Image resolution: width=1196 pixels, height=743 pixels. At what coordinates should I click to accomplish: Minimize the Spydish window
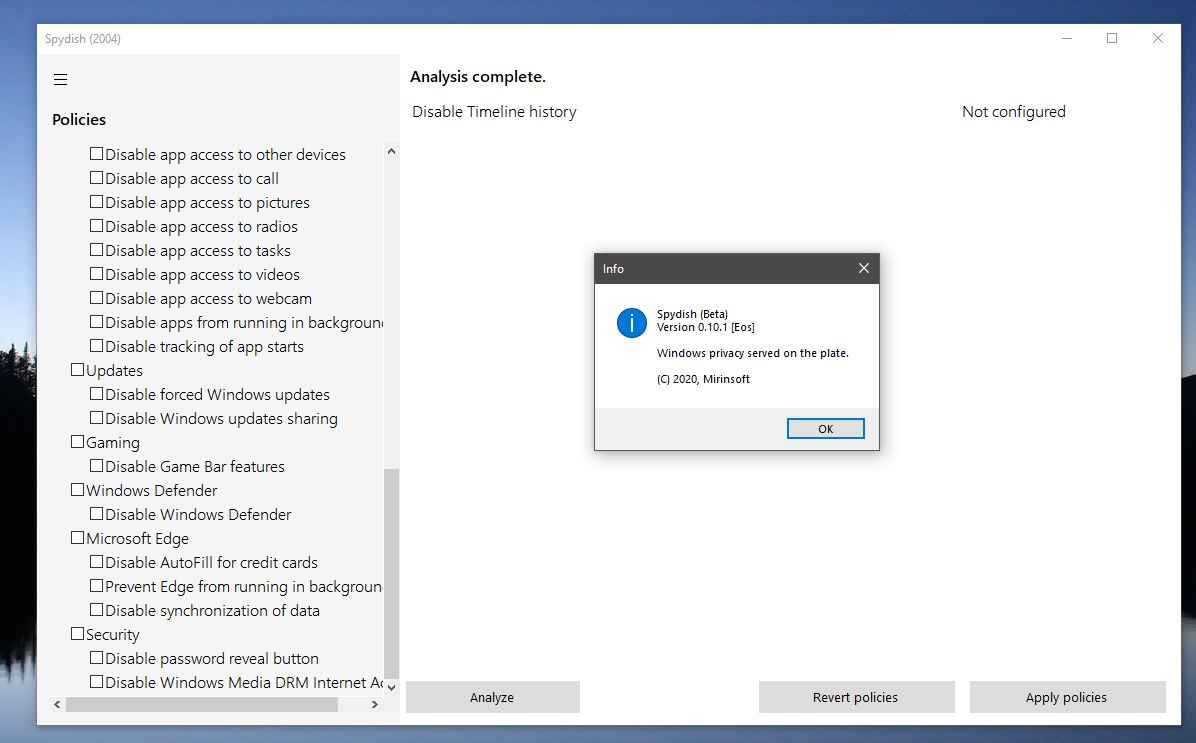pos(1067,38)
